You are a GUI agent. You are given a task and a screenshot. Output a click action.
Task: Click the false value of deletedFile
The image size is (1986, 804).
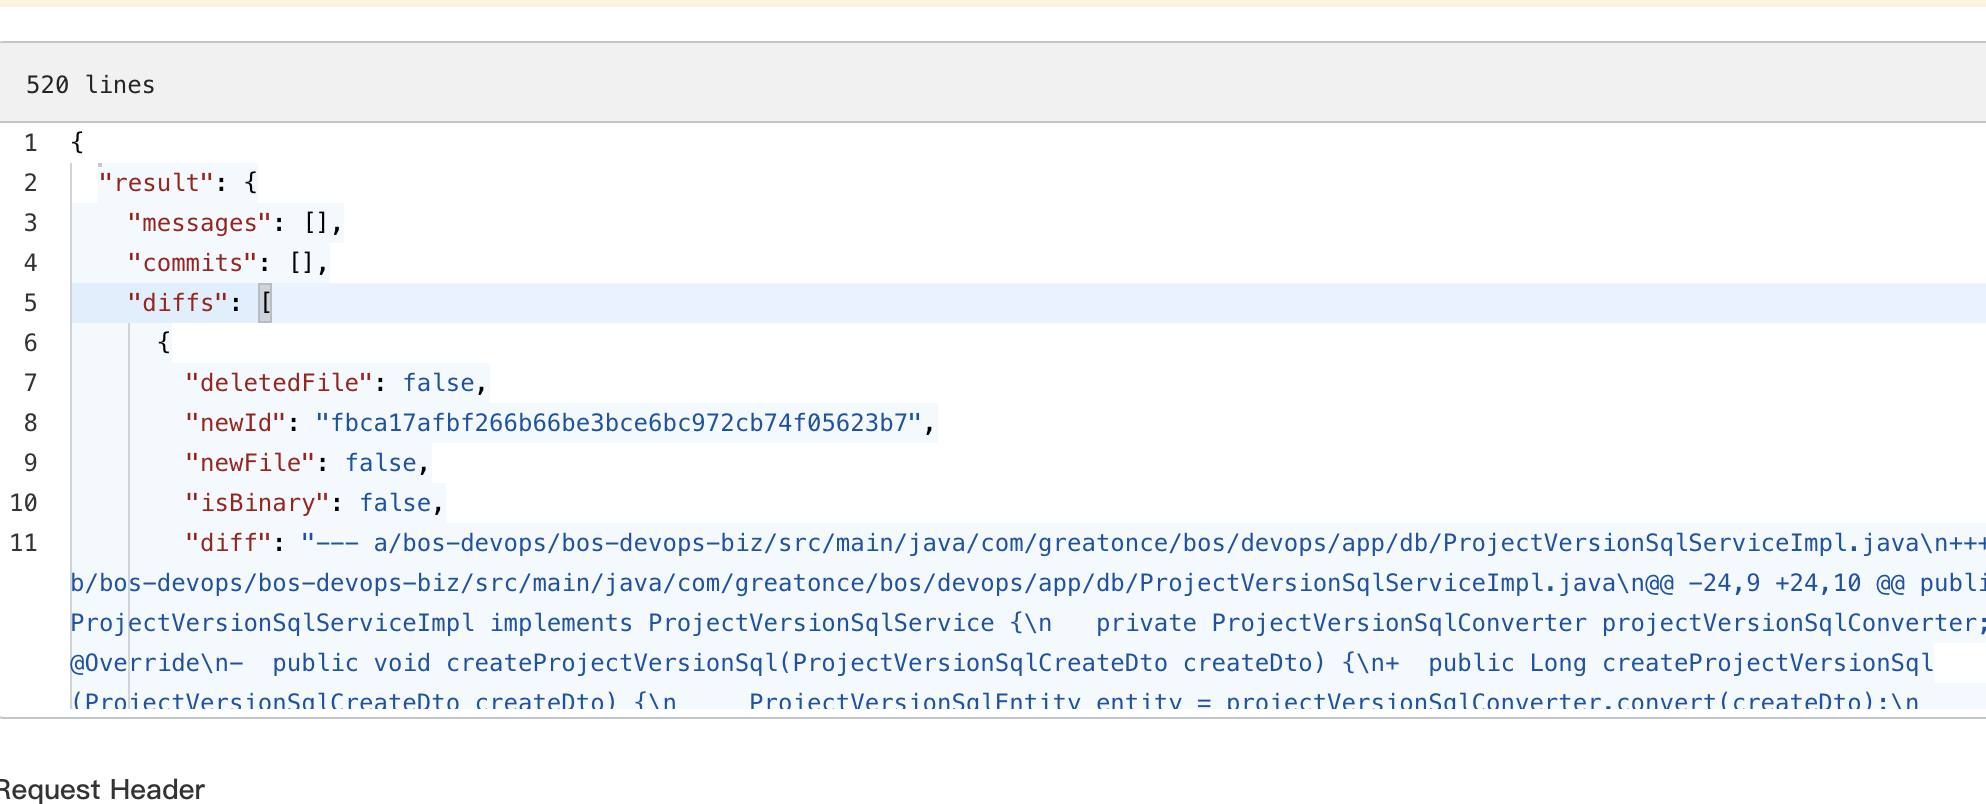tap(439, 383)
